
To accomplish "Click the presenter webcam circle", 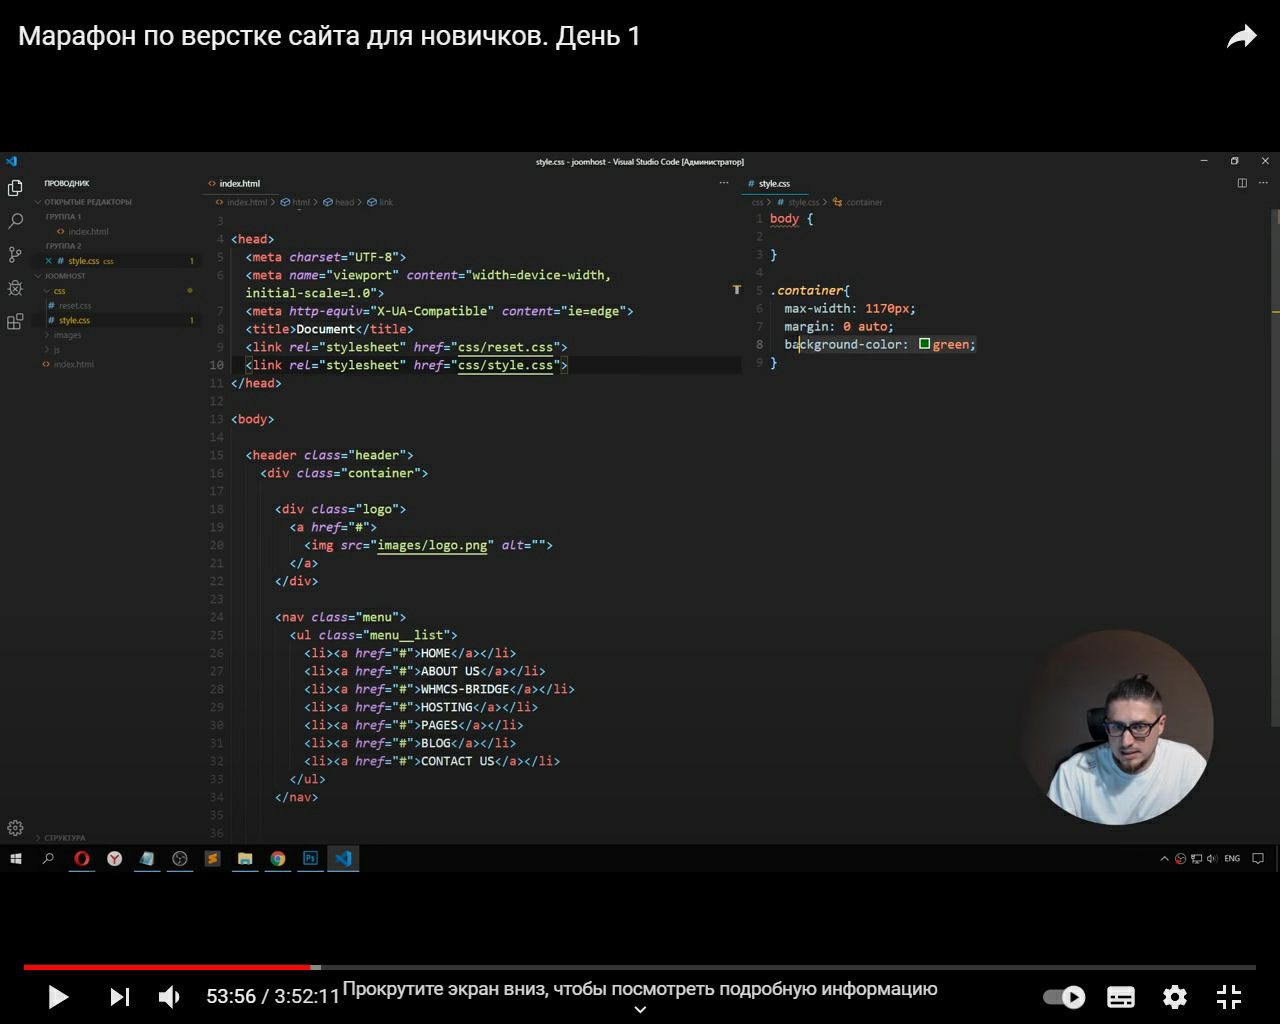I will coord(1117,727).
